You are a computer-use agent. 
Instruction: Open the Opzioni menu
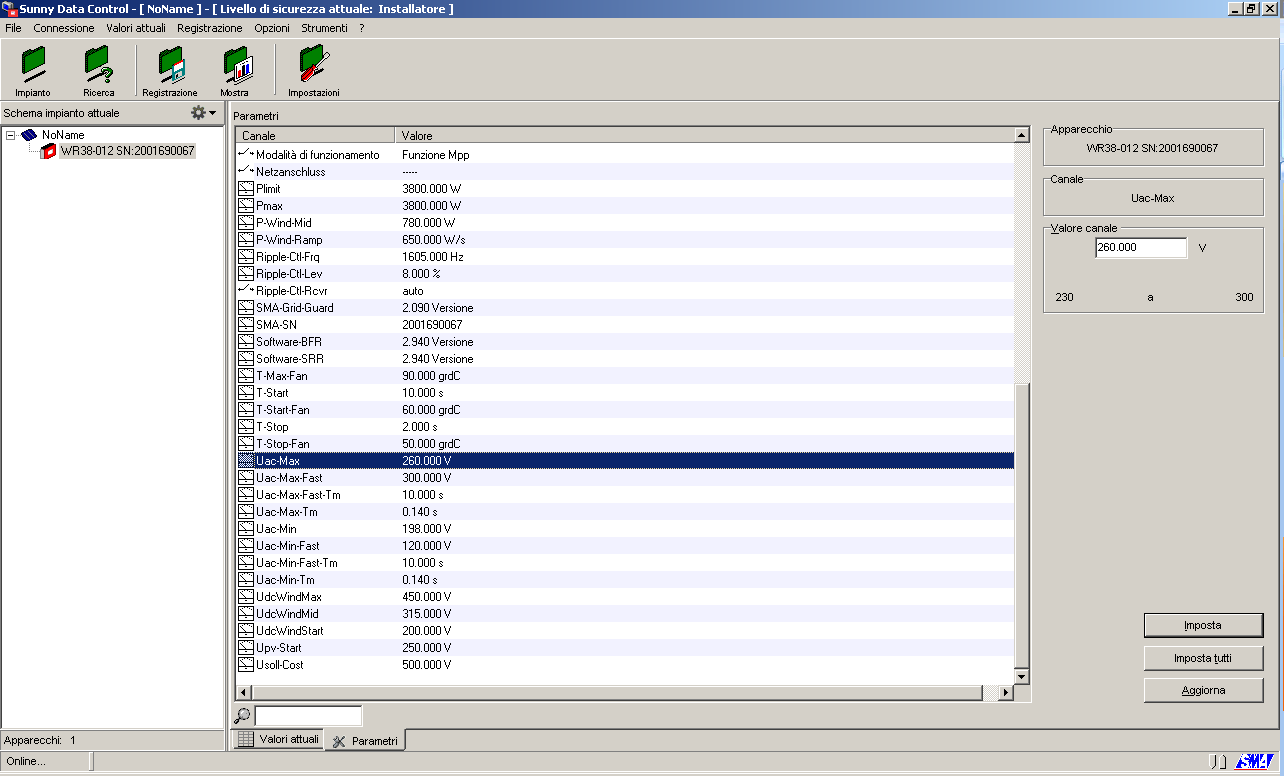tap(271, 28)
